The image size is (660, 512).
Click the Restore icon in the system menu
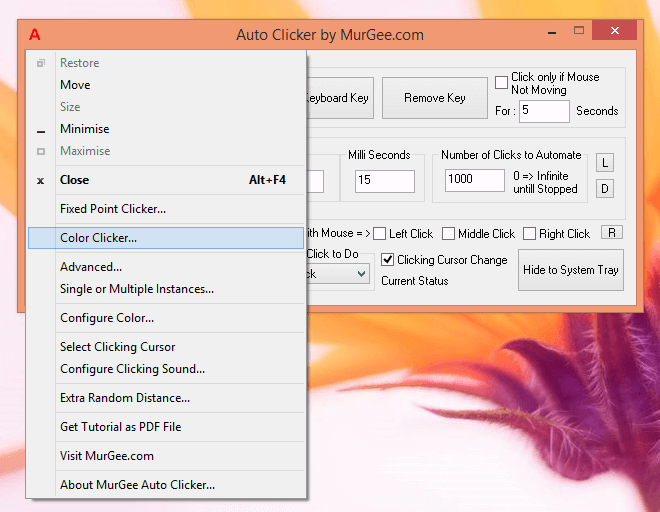(41, 63)
